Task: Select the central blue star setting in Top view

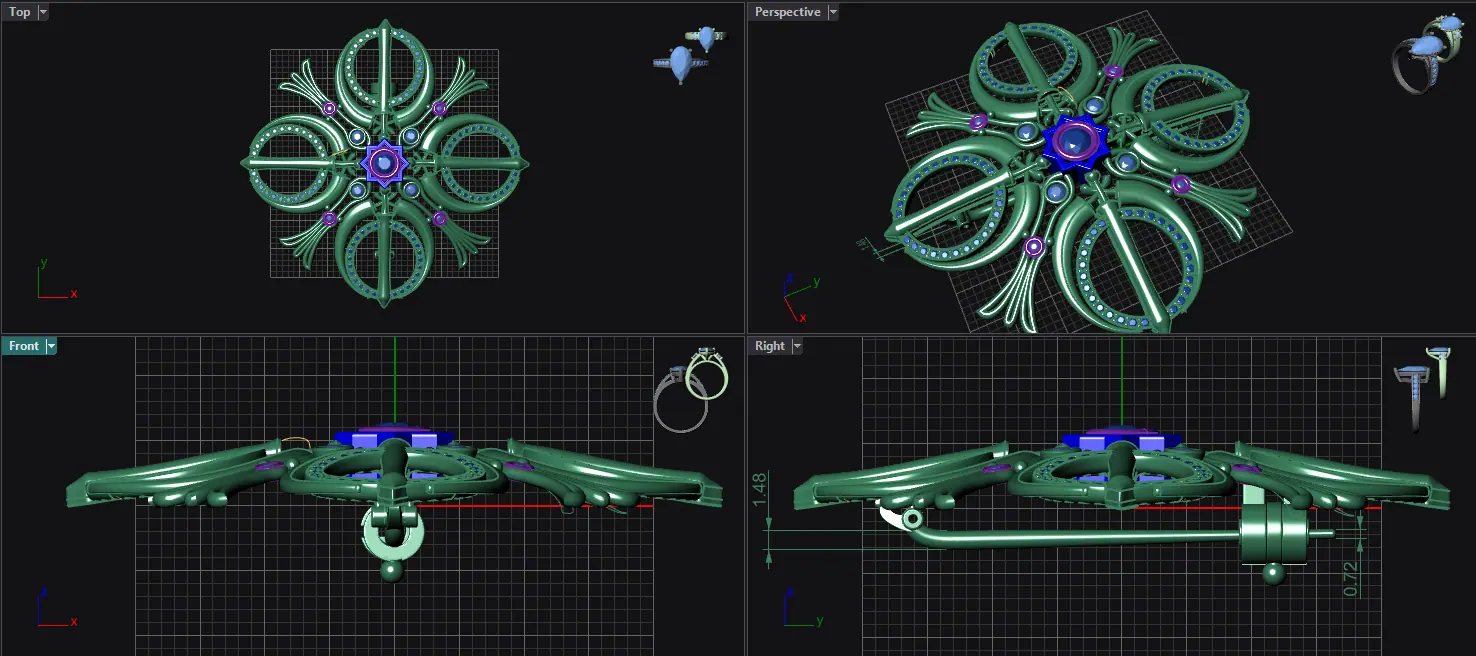Action: (x=383, y=163)
